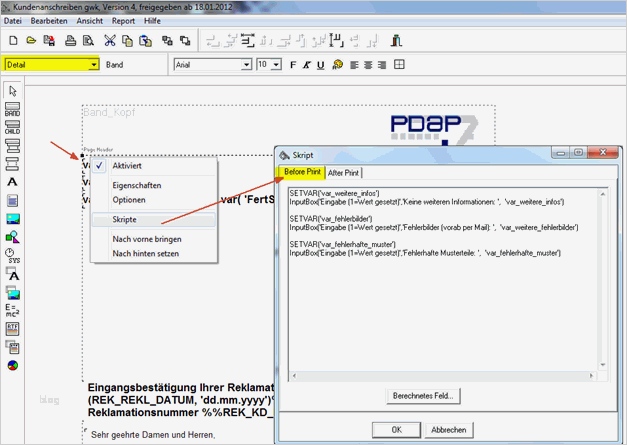Switch to the After Print tab
Viewport: 627px width, 445px height.
tap(343, 173)
